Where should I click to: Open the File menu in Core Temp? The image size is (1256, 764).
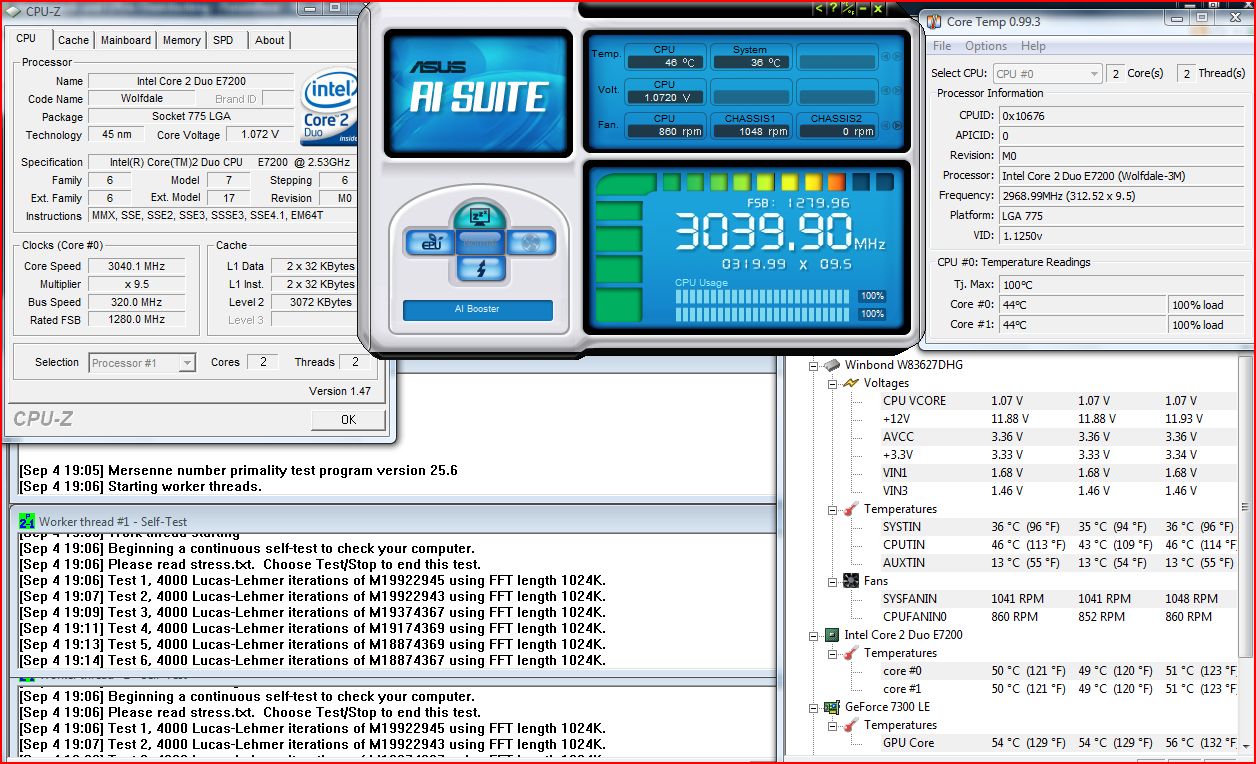942,46
